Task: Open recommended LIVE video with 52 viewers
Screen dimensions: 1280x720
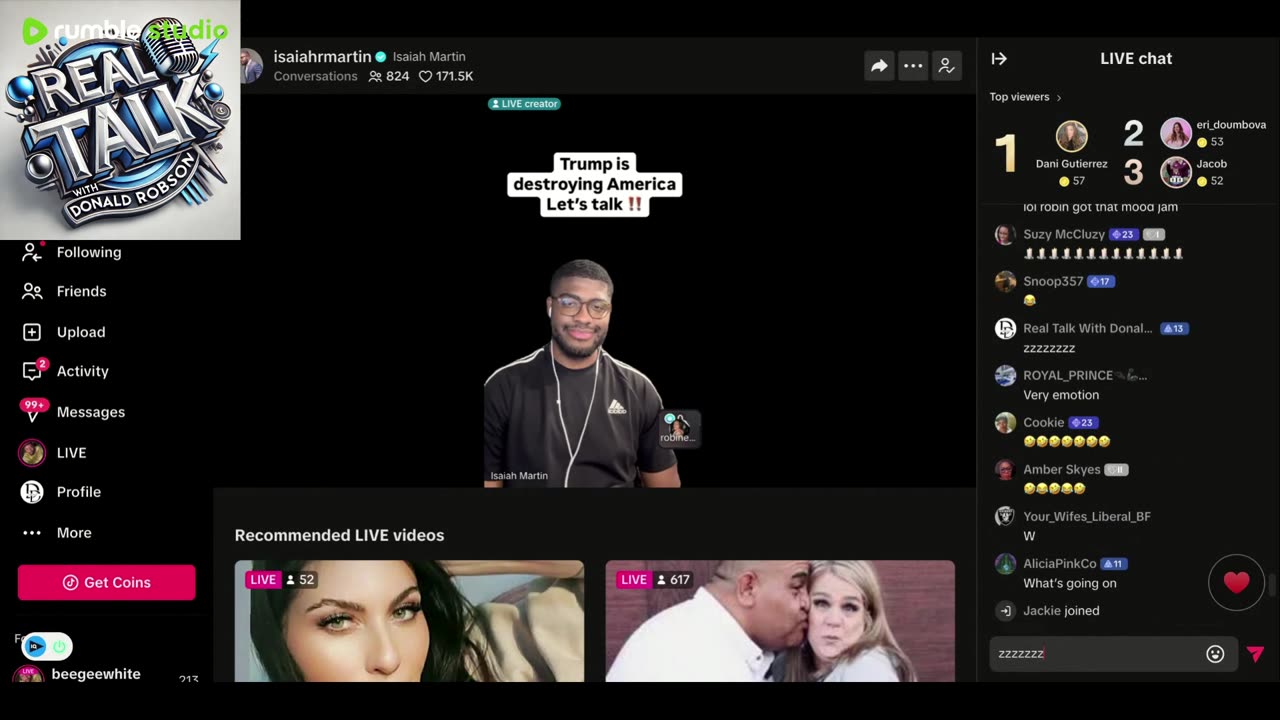Action: point(409,621)
